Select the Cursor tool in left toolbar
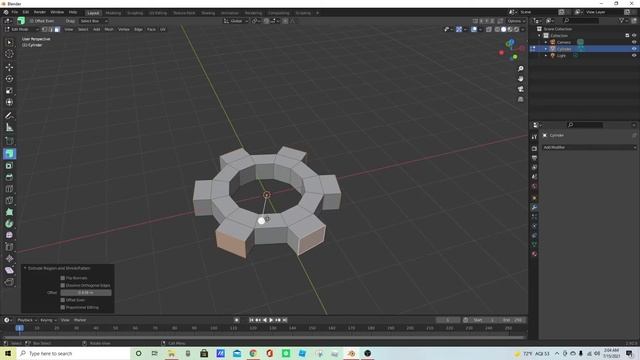This screenshot has height=360, width=640. (x=9, y=54)
